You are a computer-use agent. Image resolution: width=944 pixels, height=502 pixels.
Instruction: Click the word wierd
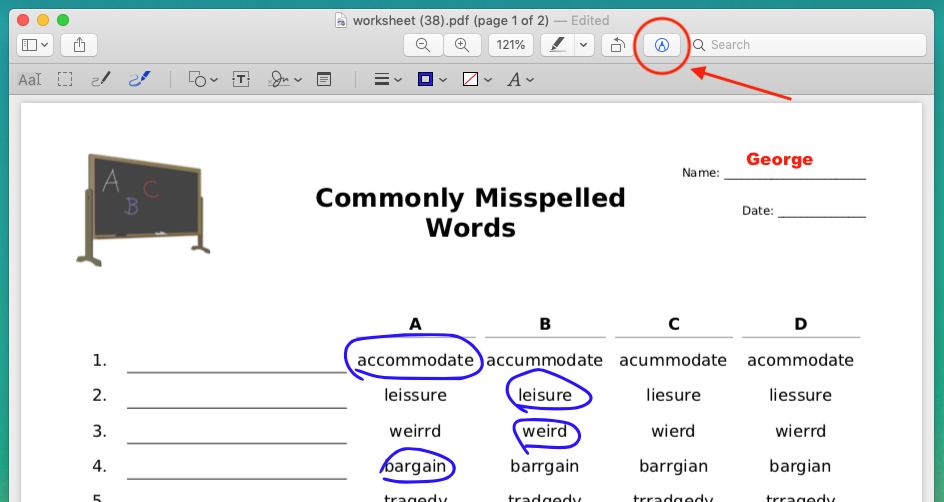pos(673,431)
